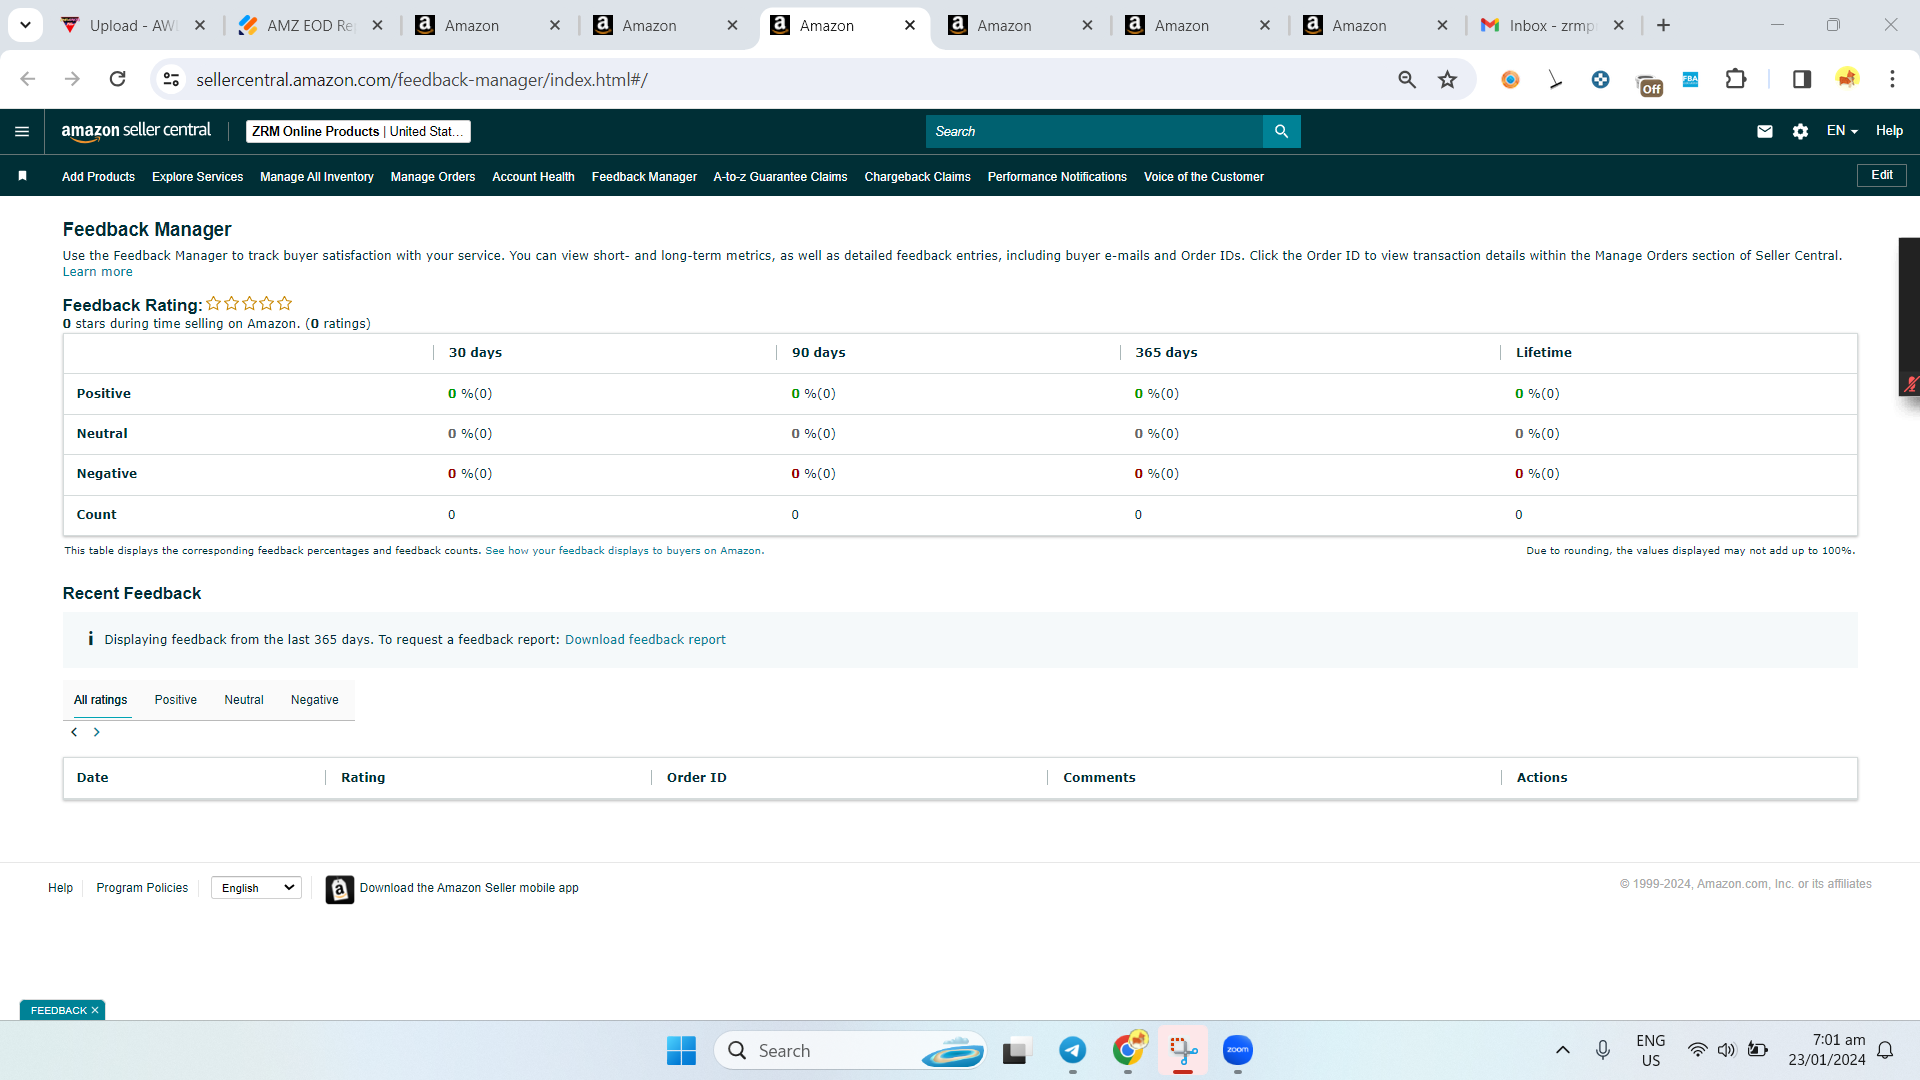
Task: Switch to the Negative feedback tab
Action: 315,700
